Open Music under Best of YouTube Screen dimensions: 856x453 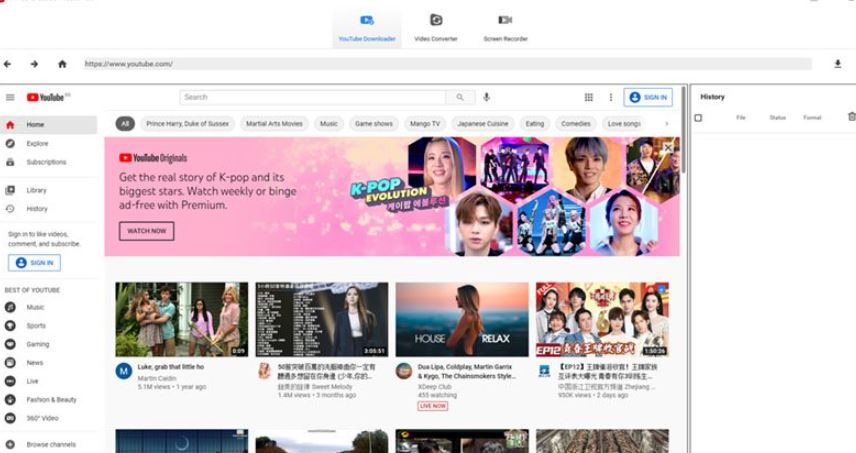click(x=49, y=307)
